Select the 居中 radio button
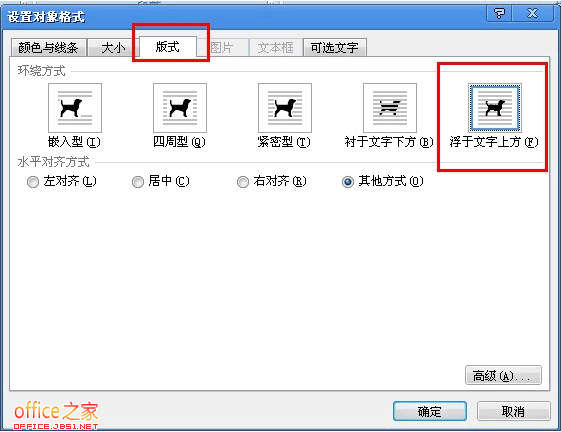 pyautogui.click(x=138, y=182)
